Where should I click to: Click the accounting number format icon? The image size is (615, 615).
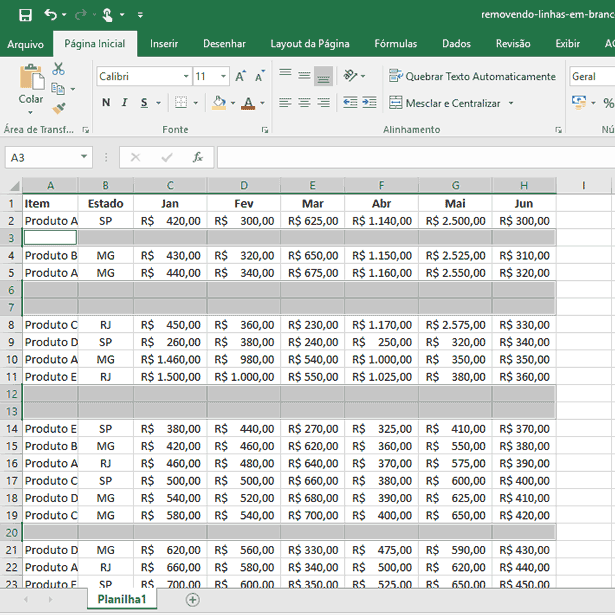pos(579,103)
